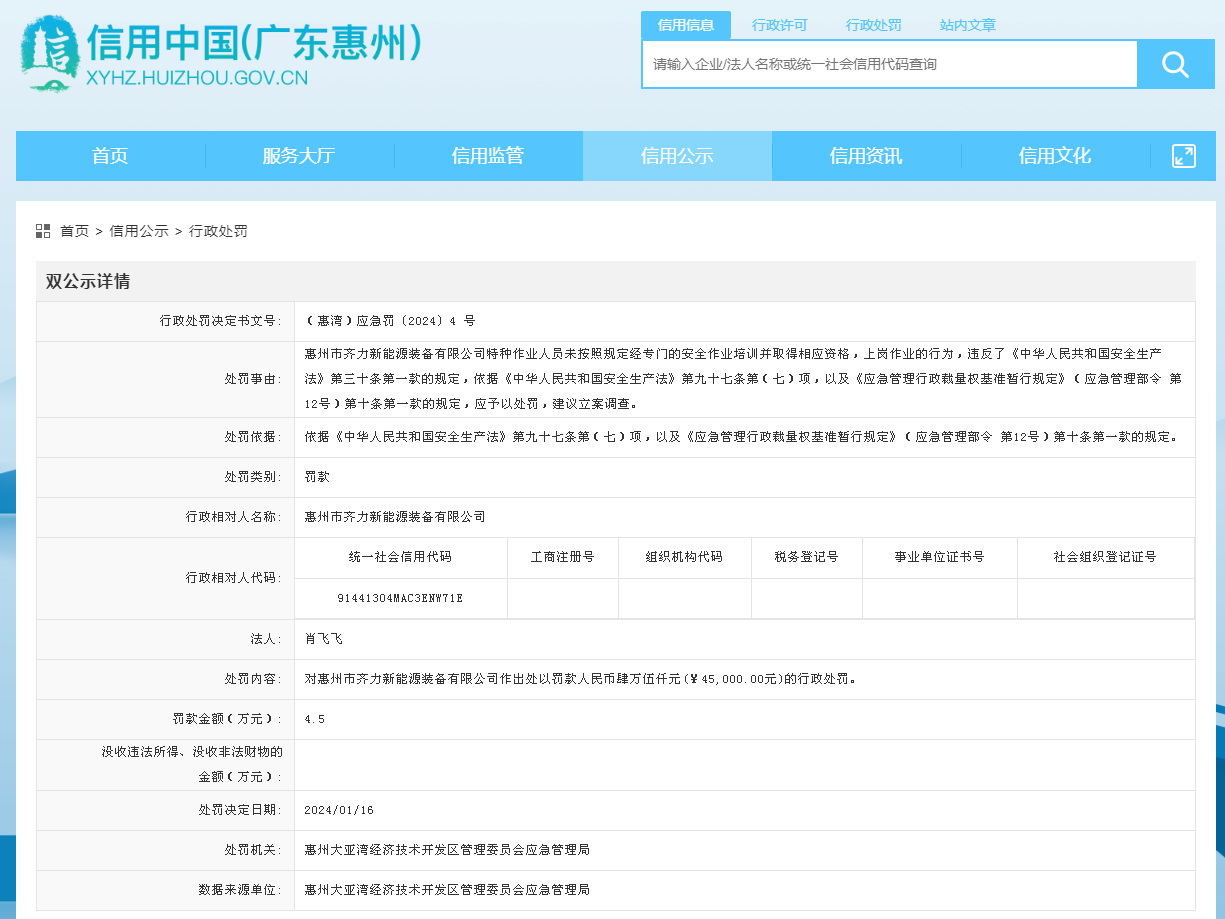Click the 行政处罚 breadcrumb link

[218, 231]
